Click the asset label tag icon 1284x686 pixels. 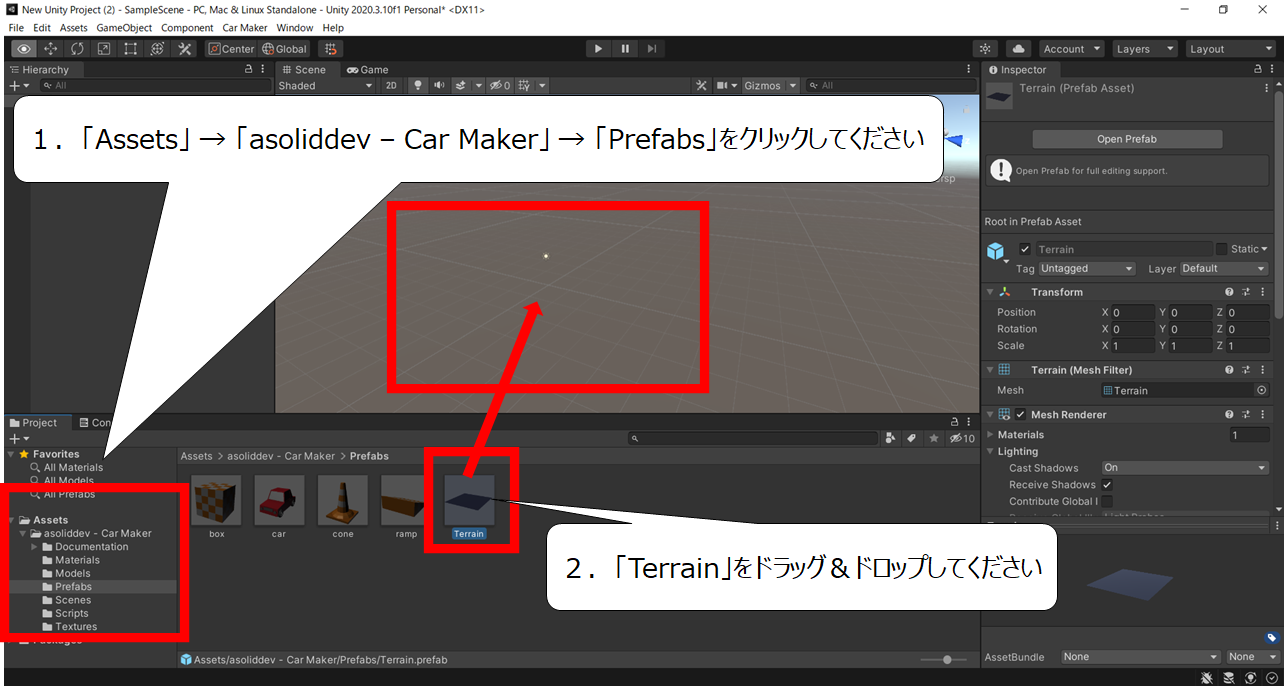click(x=1271, y=638)
